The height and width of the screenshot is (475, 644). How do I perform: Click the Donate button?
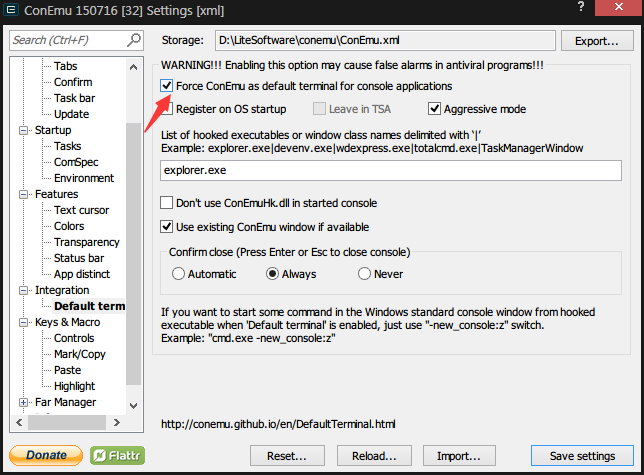(x=46, y=455)
